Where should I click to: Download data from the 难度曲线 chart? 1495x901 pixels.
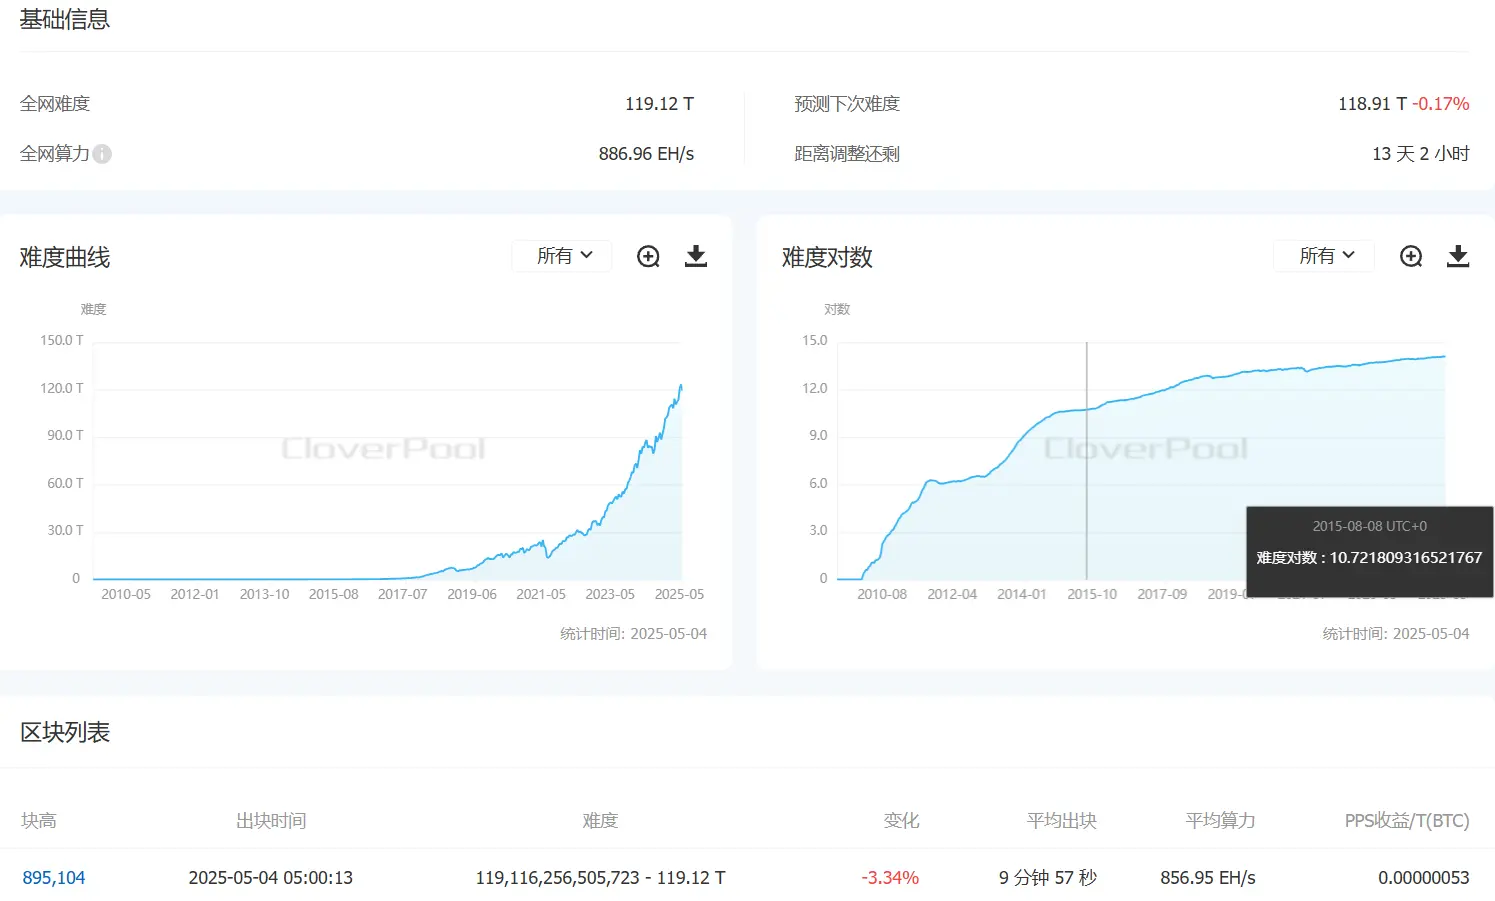pyautogui.click(x=696, y=256)
